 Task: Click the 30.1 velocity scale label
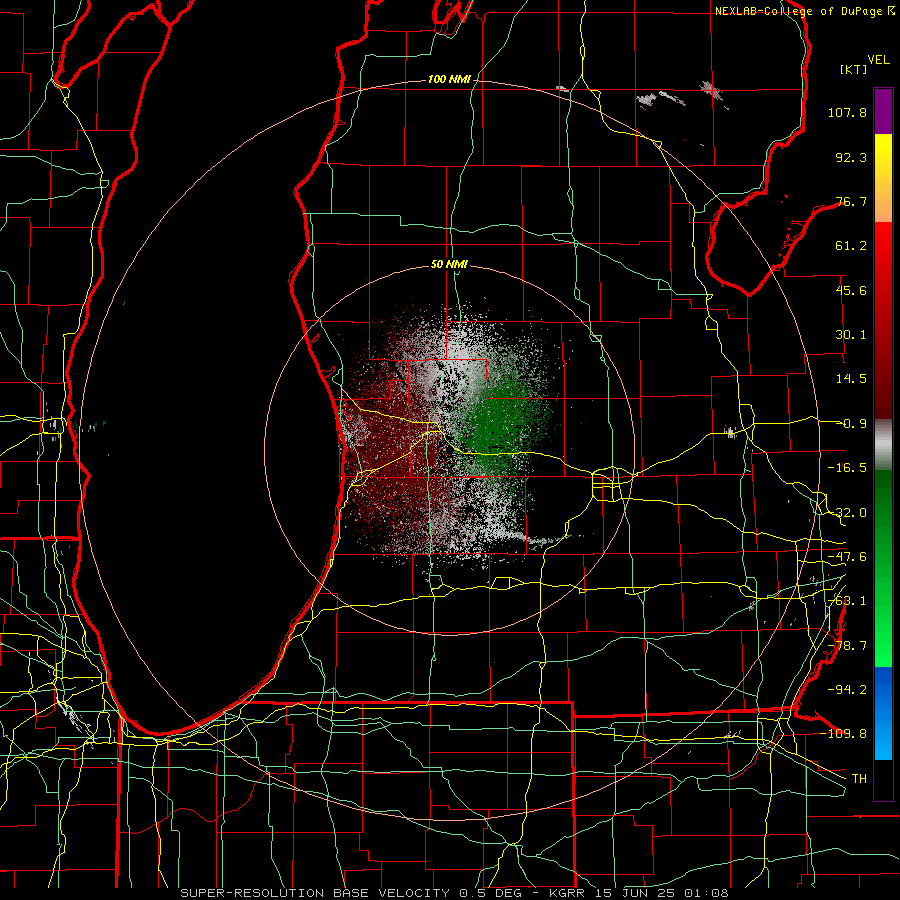pyautogui.click(x=851, y=335)
